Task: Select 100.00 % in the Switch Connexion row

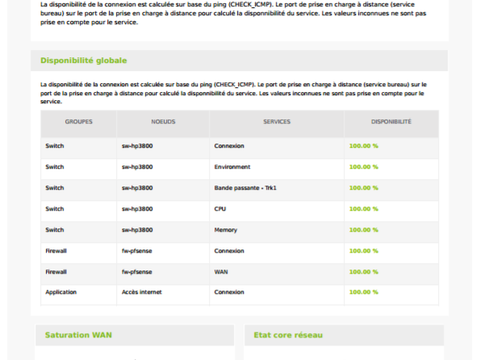Action: click(364, 146)
